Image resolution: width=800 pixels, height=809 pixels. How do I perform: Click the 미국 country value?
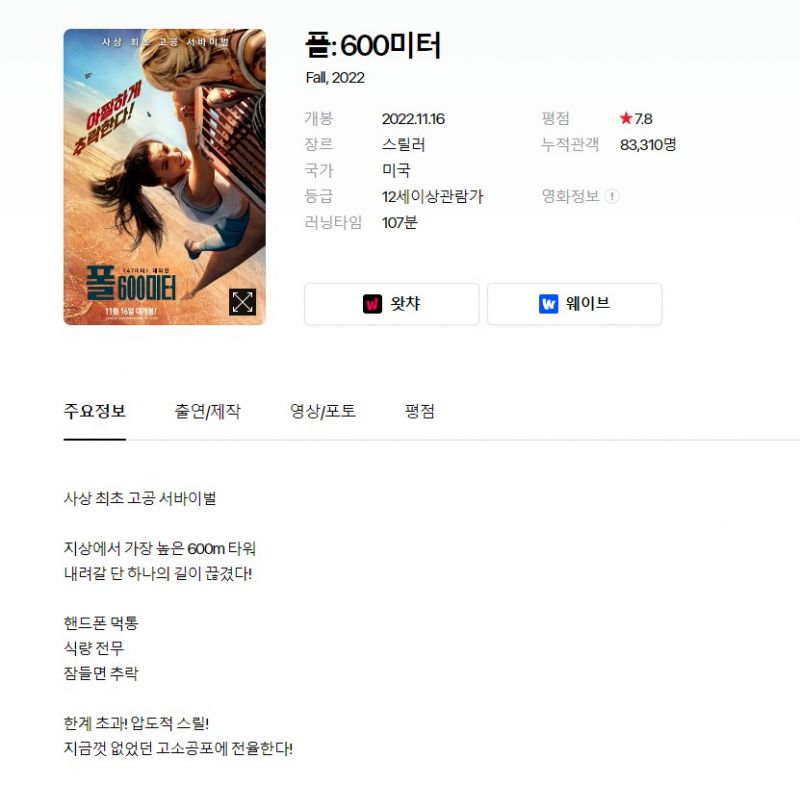[396, 170]
